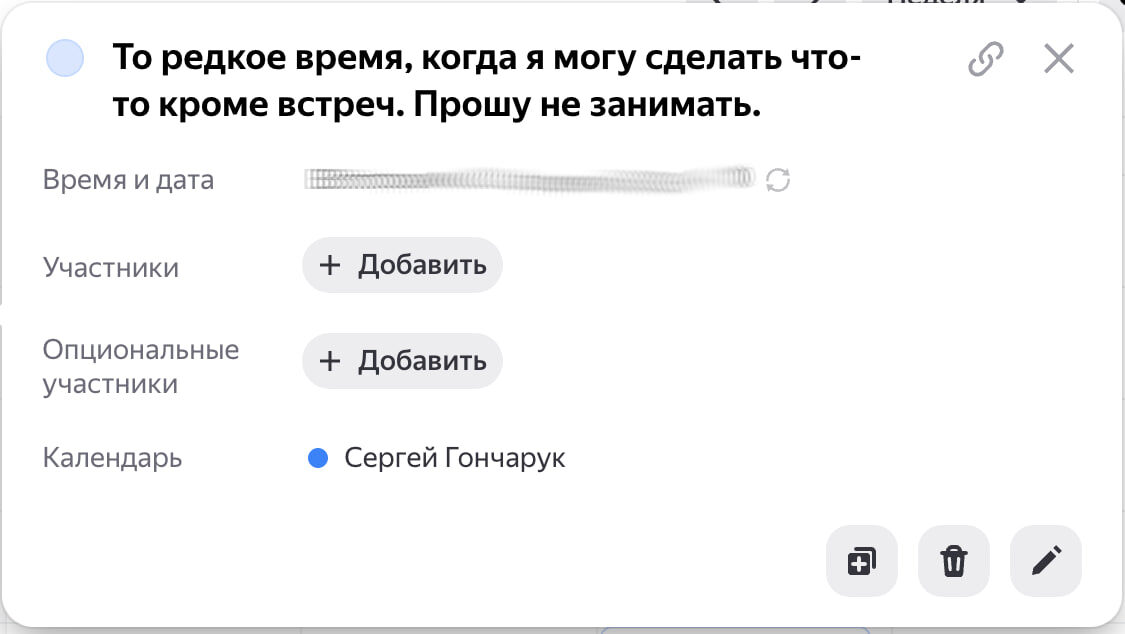
Task: Click the plus sign in the optional participants button
Action: [329, 361]
